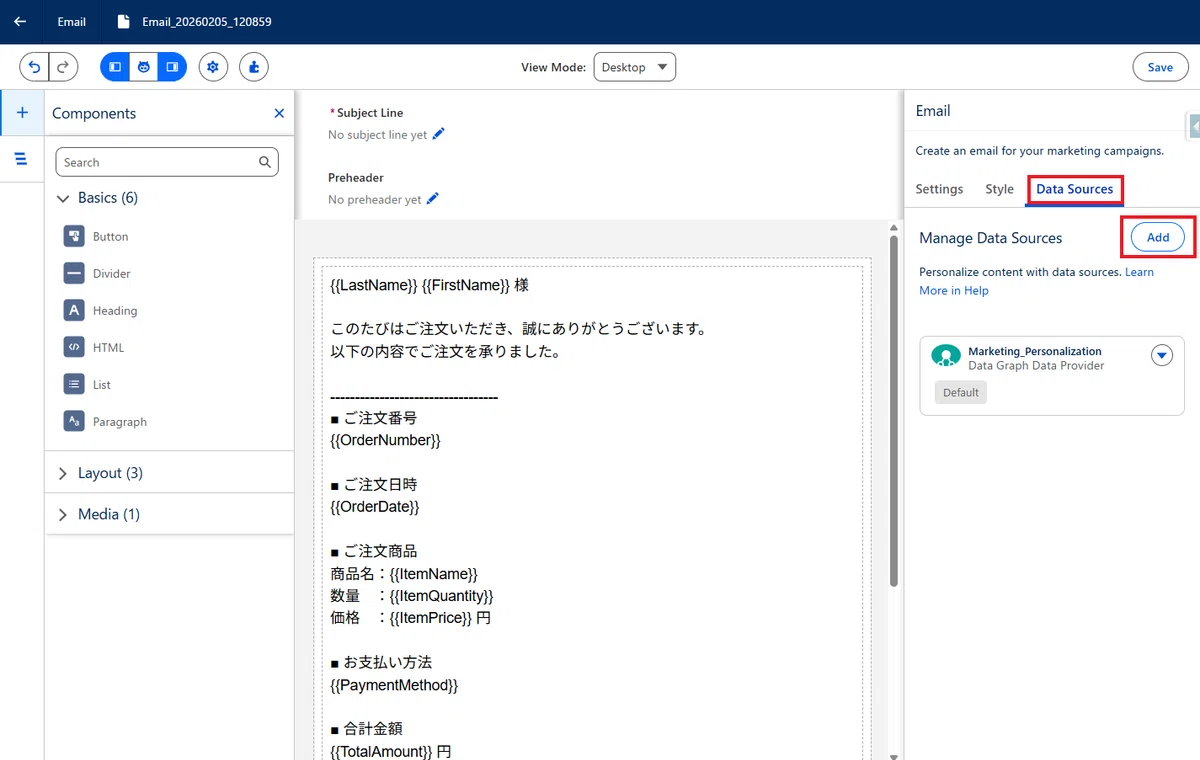Open Marketing_Personalization dropdown arrow
Viewport: 1200px width, 760px height.
point(1161,355)
